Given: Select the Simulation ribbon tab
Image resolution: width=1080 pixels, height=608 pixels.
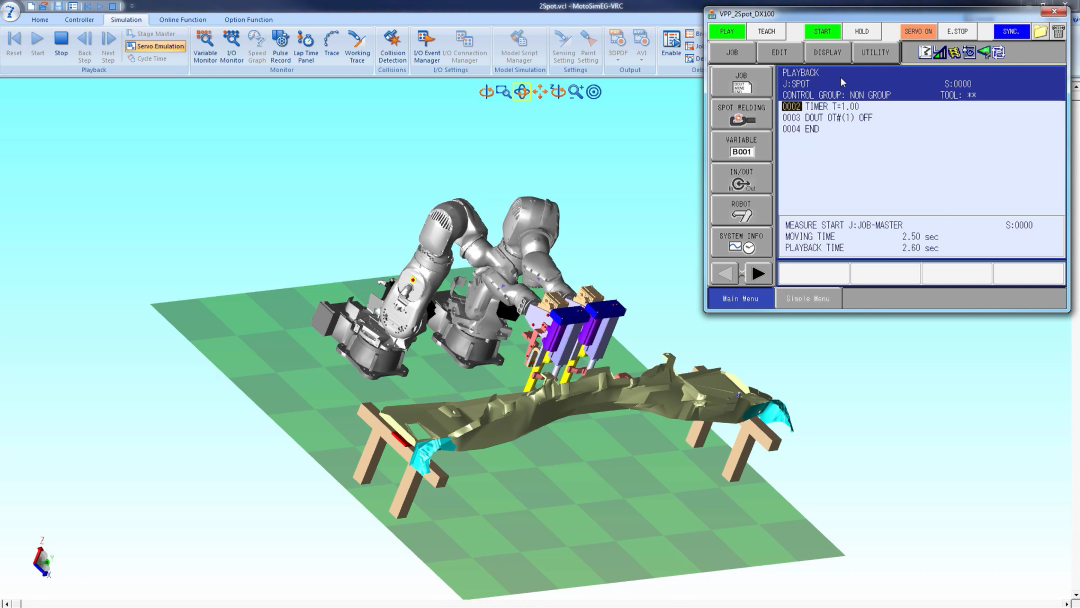Looking at the screenshot, I should click(126, 19).
